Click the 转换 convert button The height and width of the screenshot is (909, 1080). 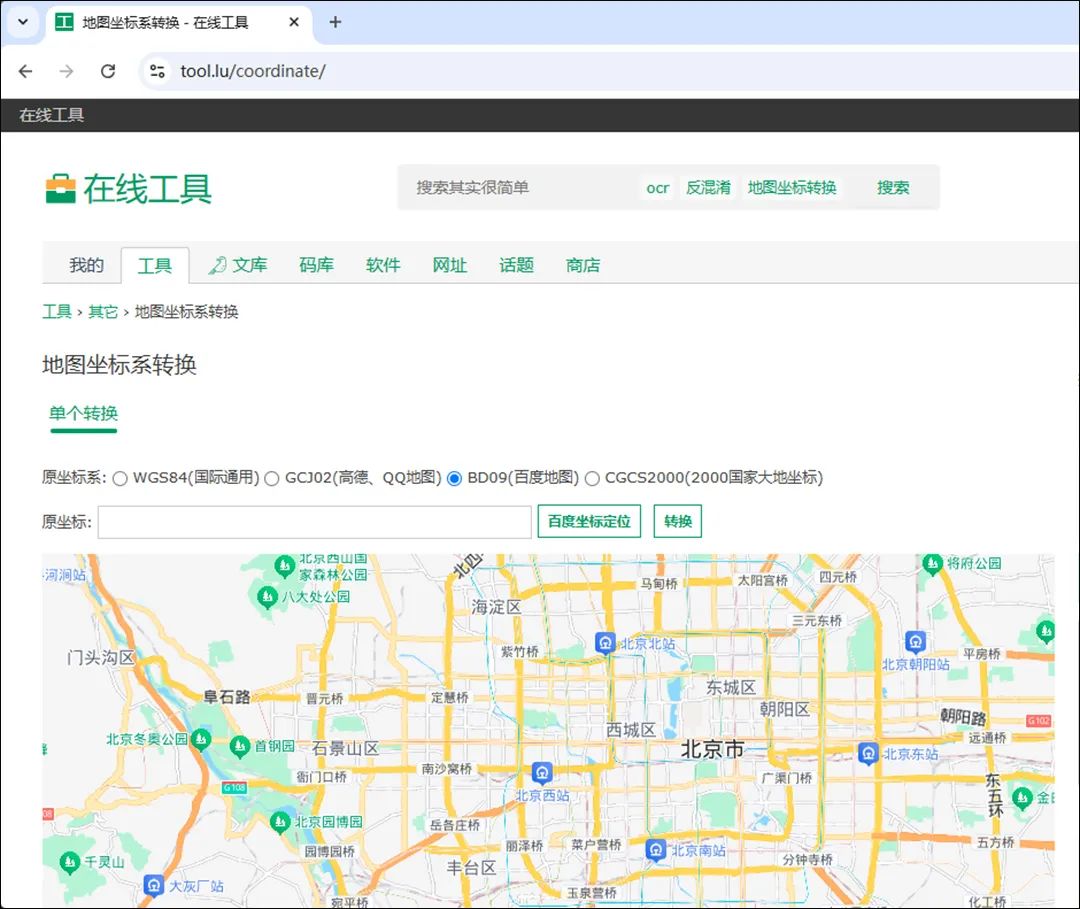(678, 521)
